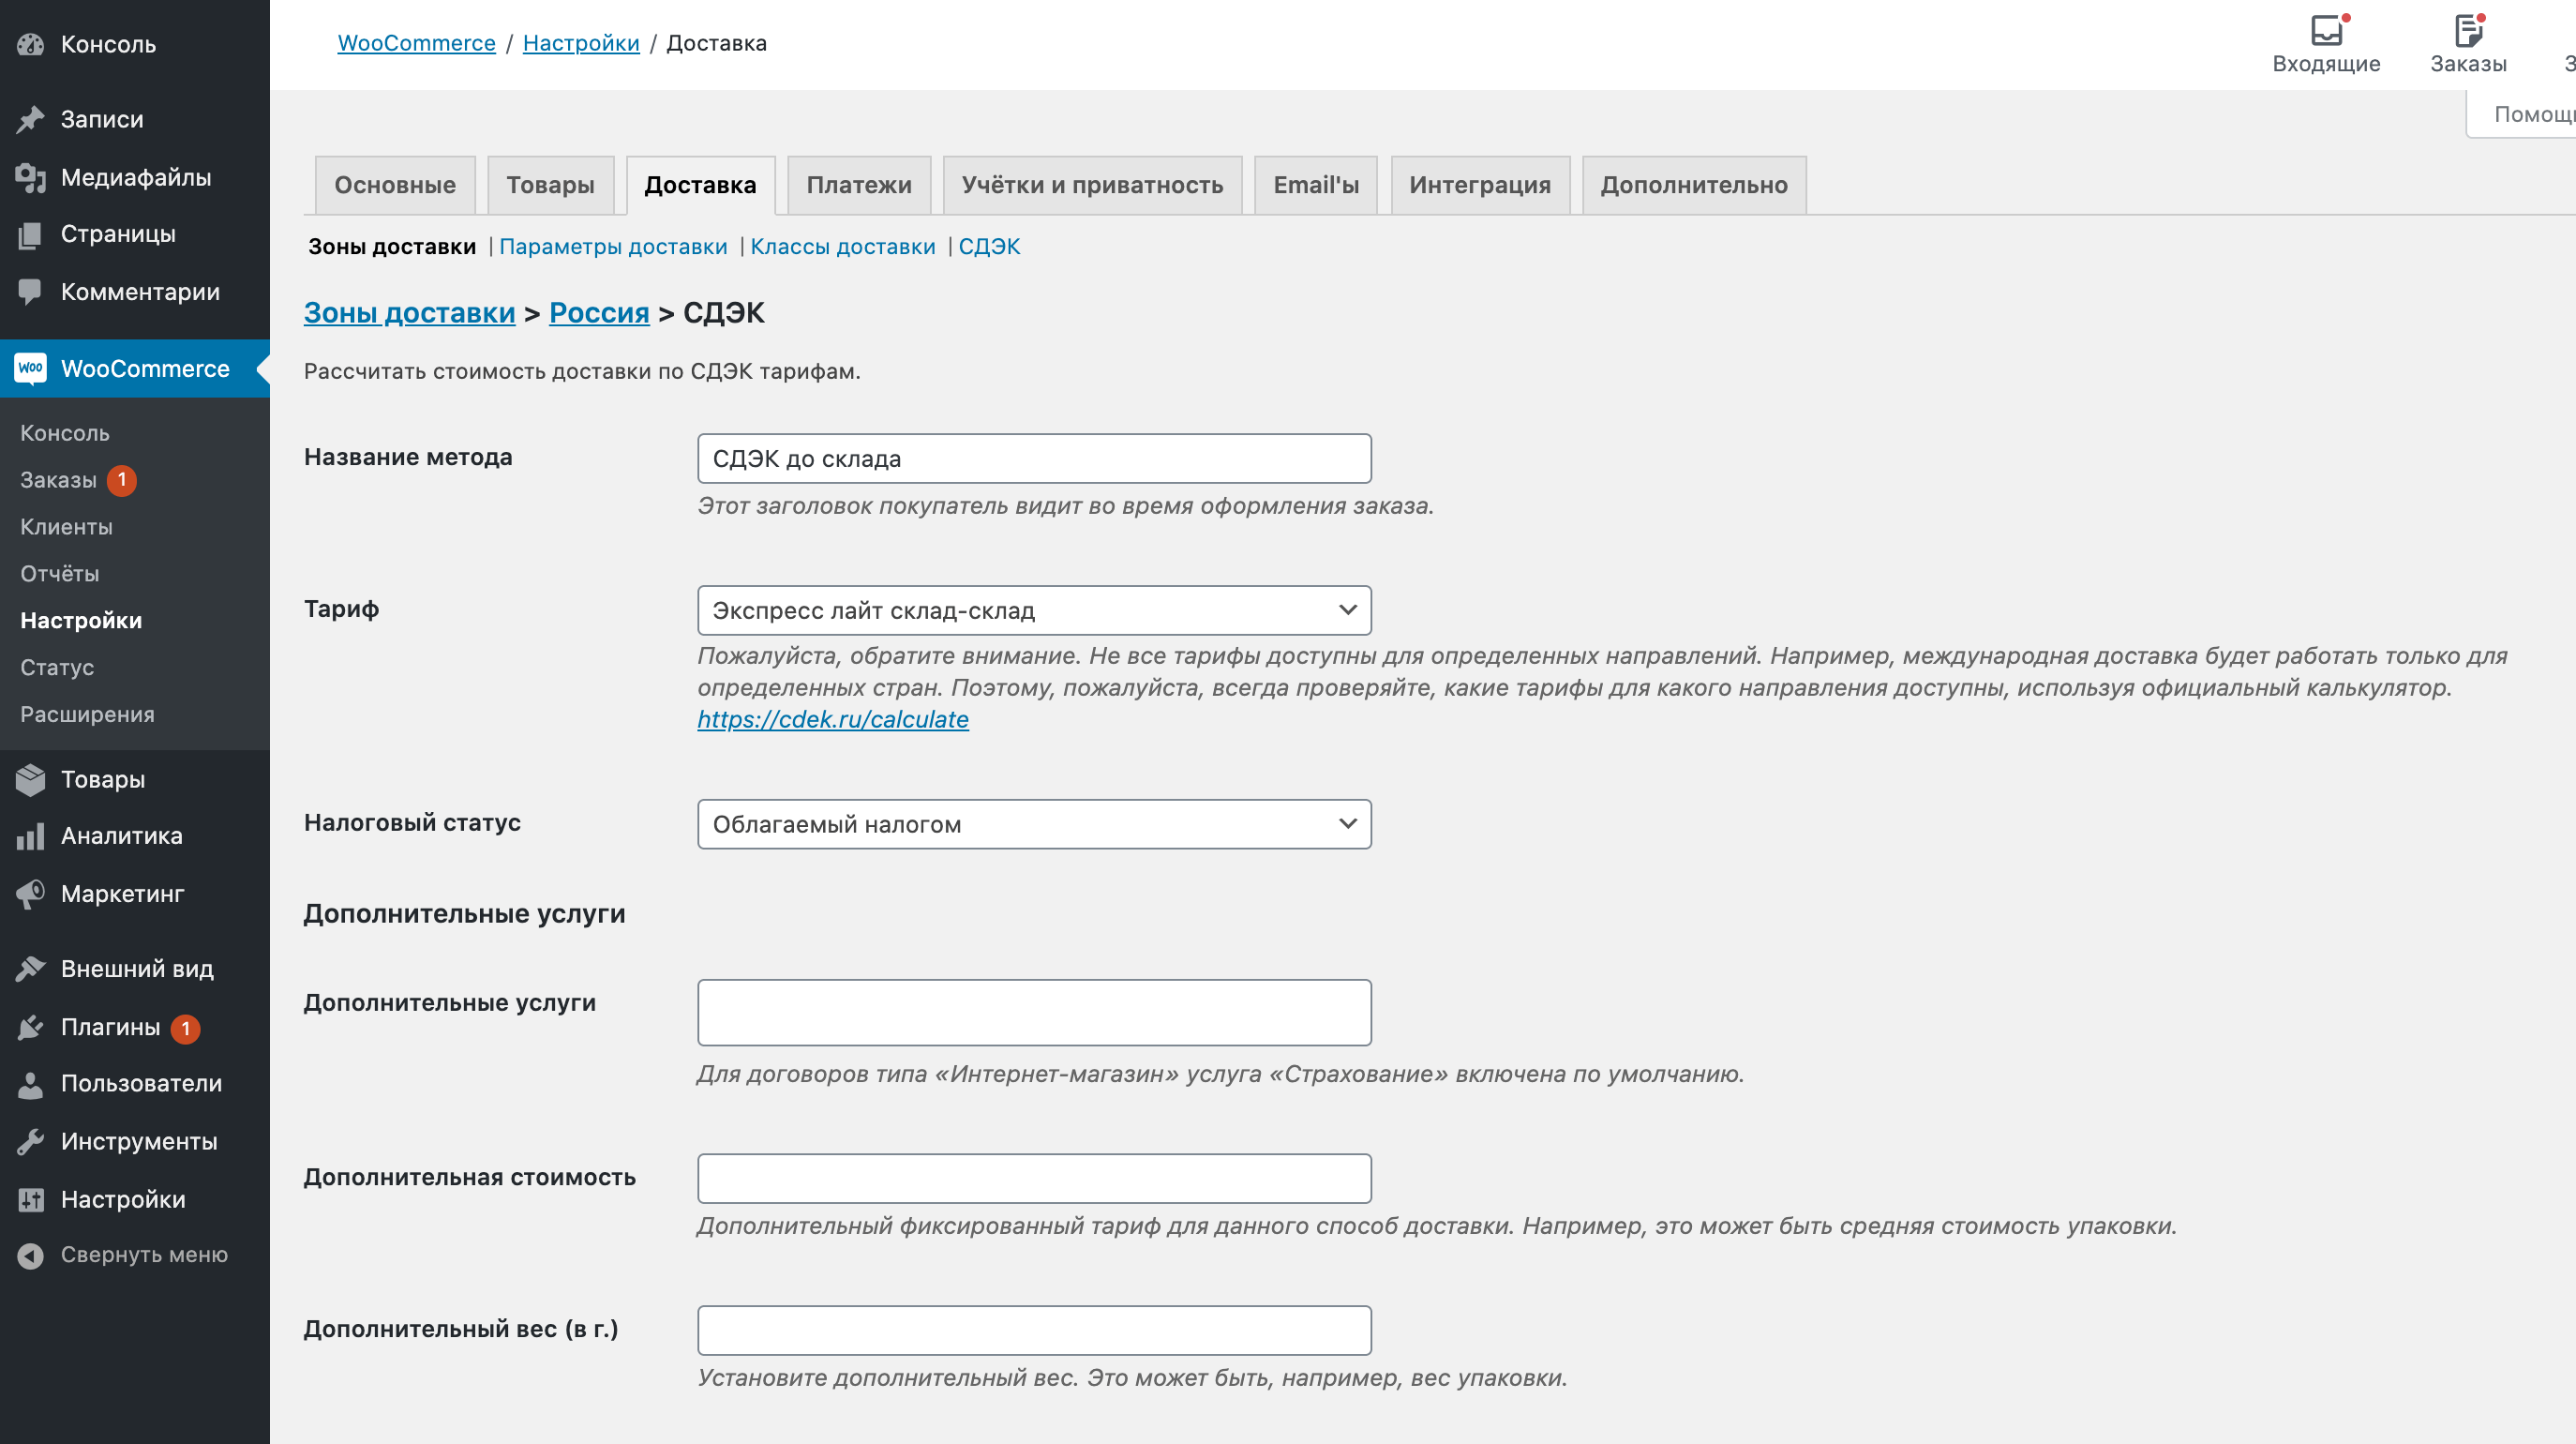Click the Comments speech bubble icon
This screenshot has width=2576, height=1444.
point(31,292)
